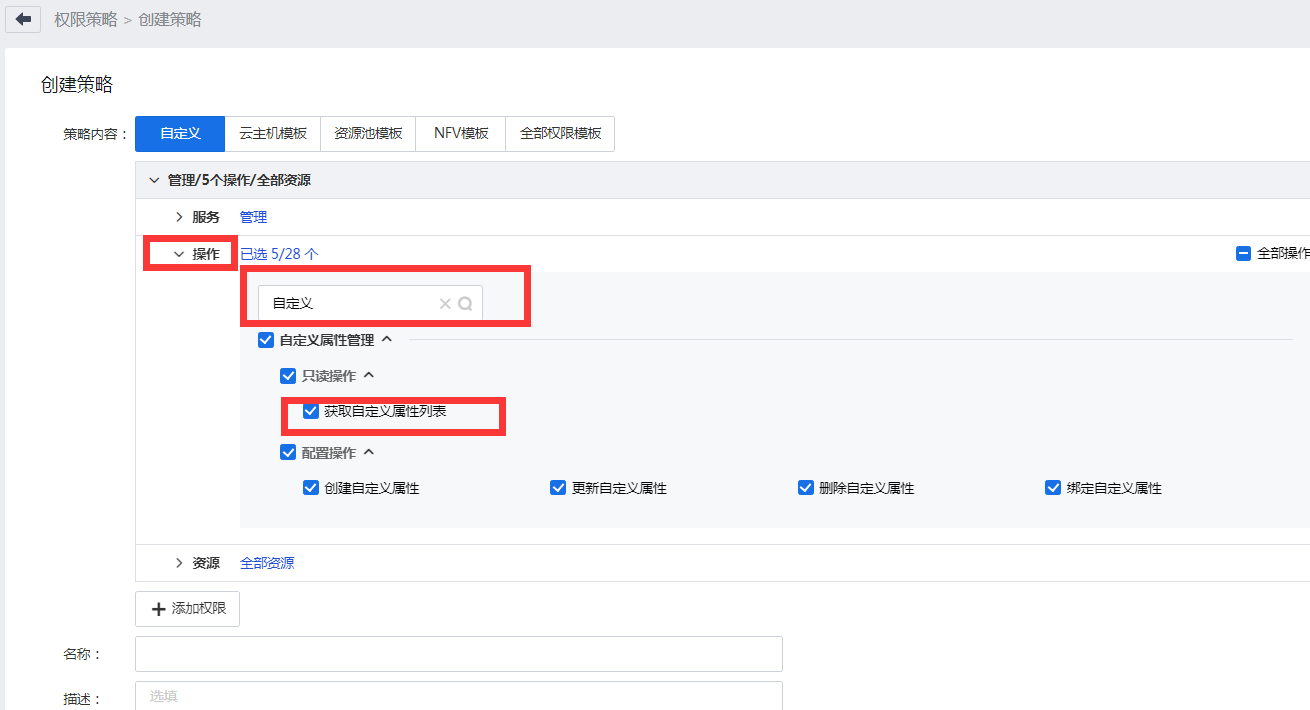This screenshot has width=1310, height=710.
Task: Collapse the 只读操作 section caret
Action: click(x=368, y=376)
